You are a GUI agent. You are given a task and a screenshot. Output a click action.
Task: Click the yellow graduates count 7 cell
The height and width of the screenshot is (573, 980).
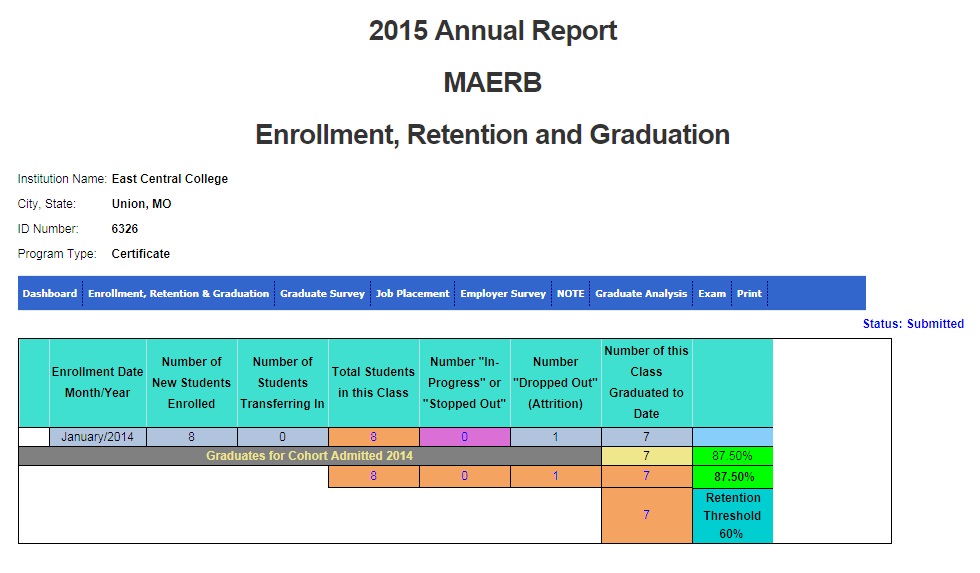click(646, 456)
